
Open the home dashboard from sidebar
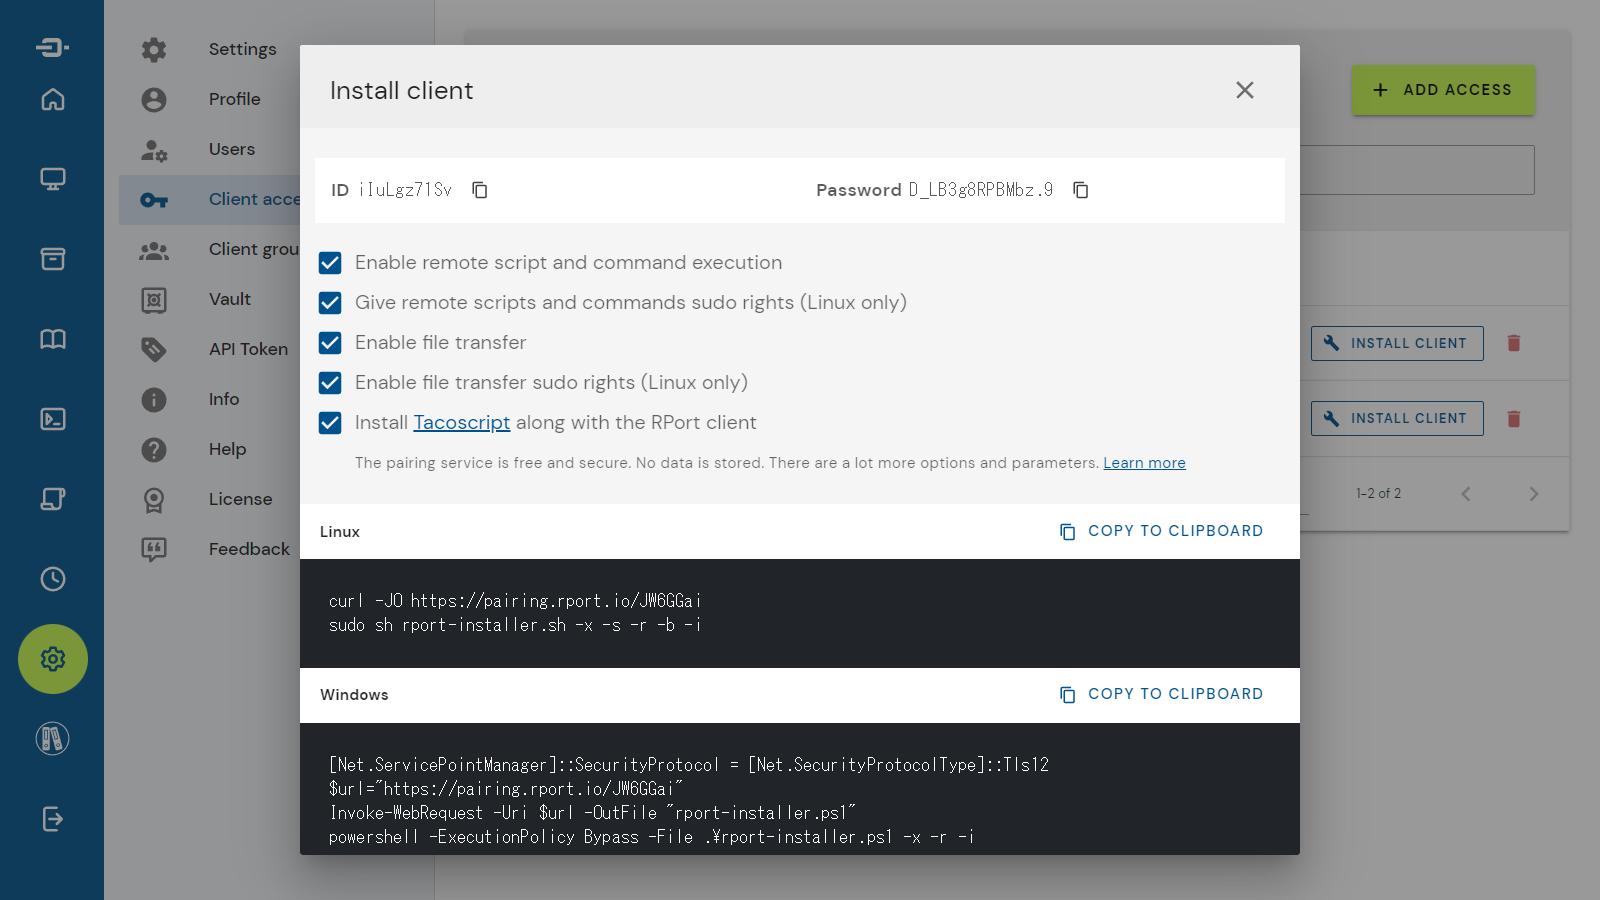pos(53,99)
